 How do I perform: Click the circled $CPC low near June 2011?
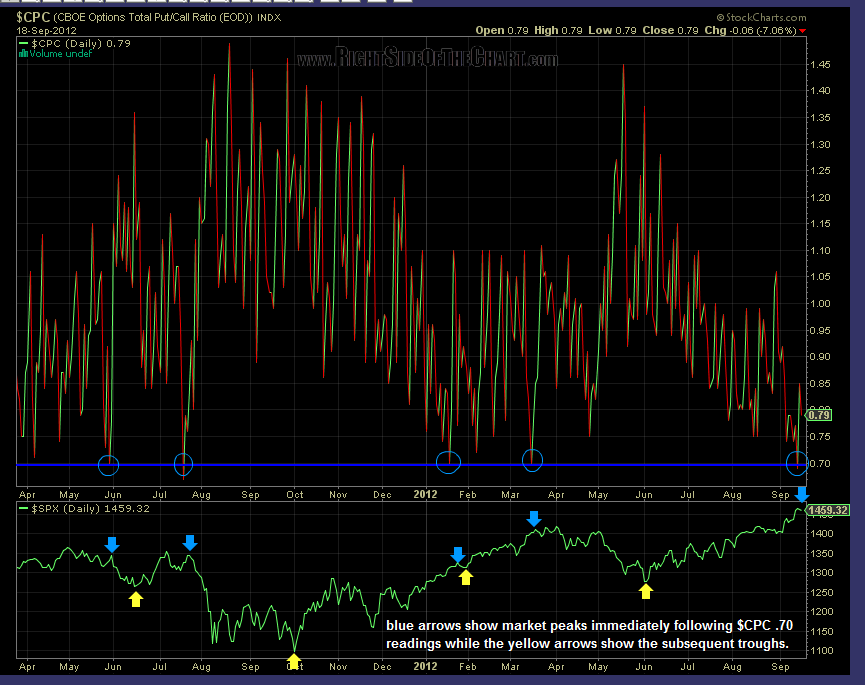pos(109,464)
